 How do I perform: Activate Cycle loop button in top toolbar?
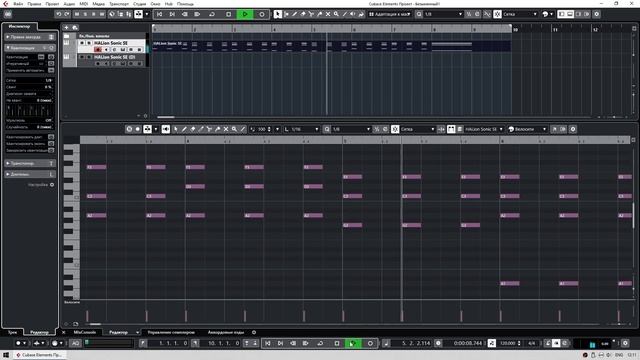tap(212, 14)
